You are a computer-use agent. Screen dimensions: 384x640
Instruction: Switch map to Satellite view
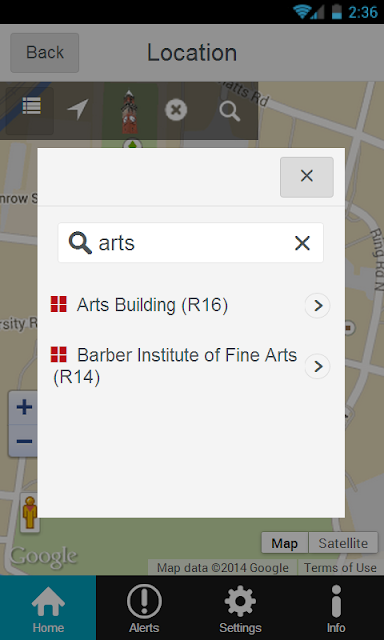[343, 543]
